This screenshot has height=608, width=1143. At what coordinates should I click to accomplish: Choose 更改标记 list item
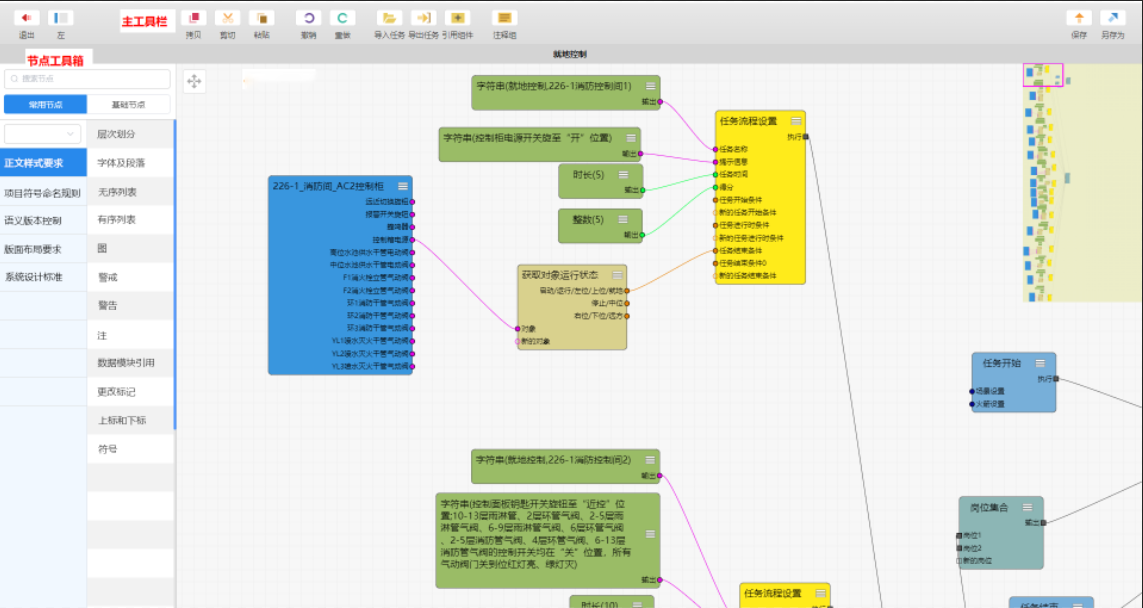click(130, 391)
